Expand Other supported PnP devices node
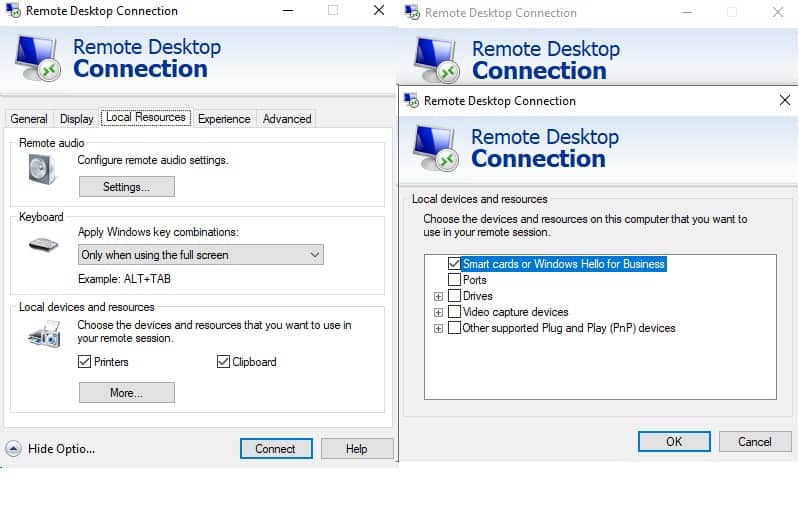799x520 pixels. [438, 328]
